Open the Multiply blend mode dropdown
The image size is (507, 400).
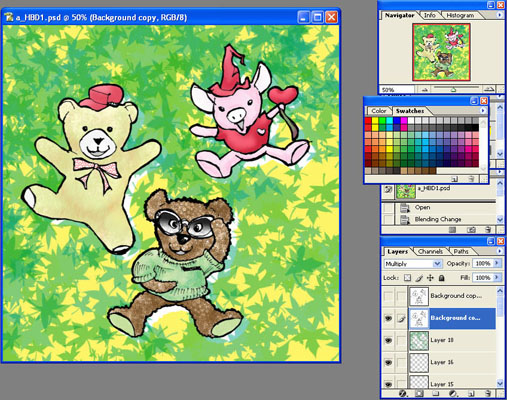tap(437, 264)
